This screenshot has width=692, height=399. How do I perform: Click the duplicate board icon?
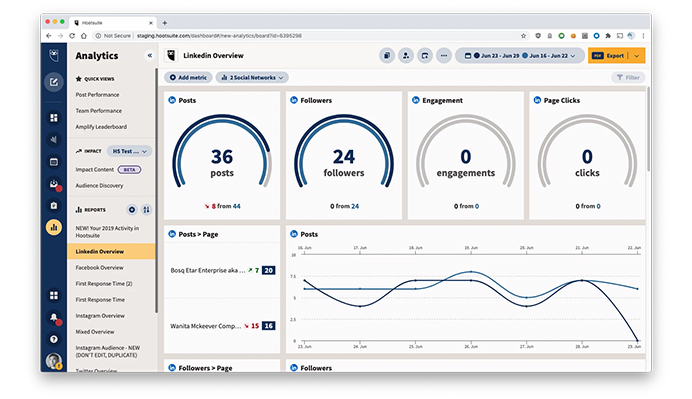[387, 56]
